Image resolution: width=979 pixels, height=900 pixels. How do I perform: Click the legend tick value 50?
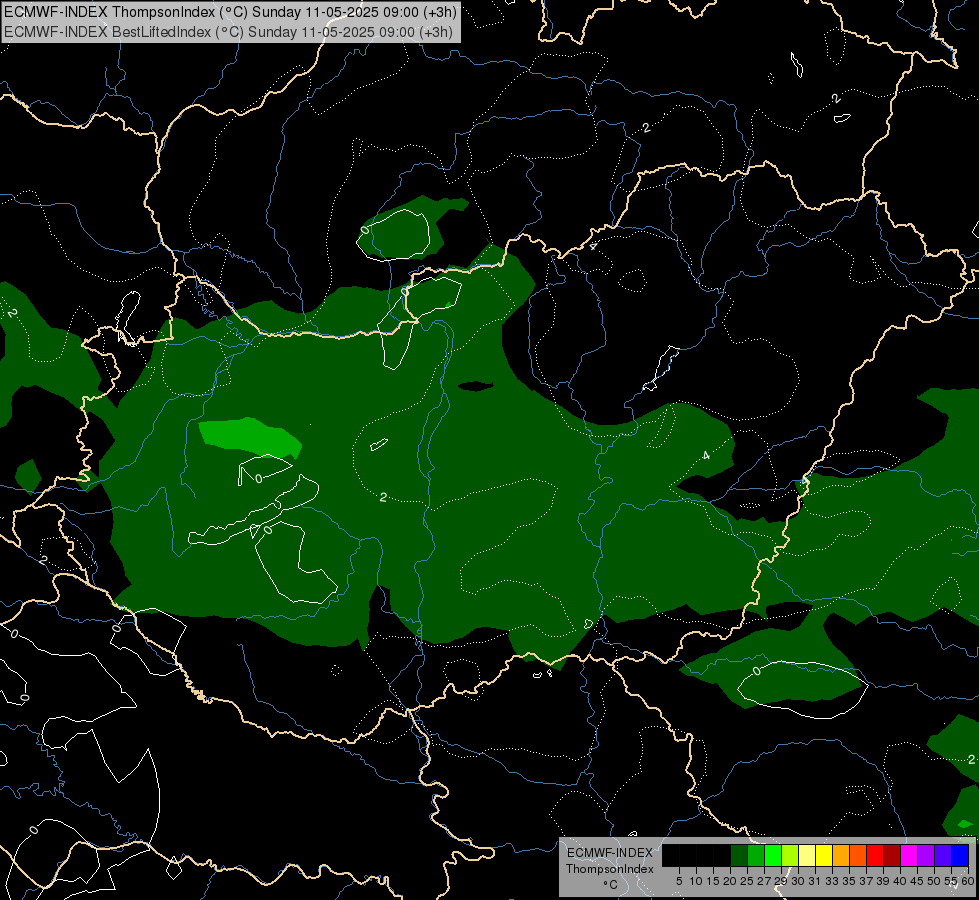coord(934,881)
